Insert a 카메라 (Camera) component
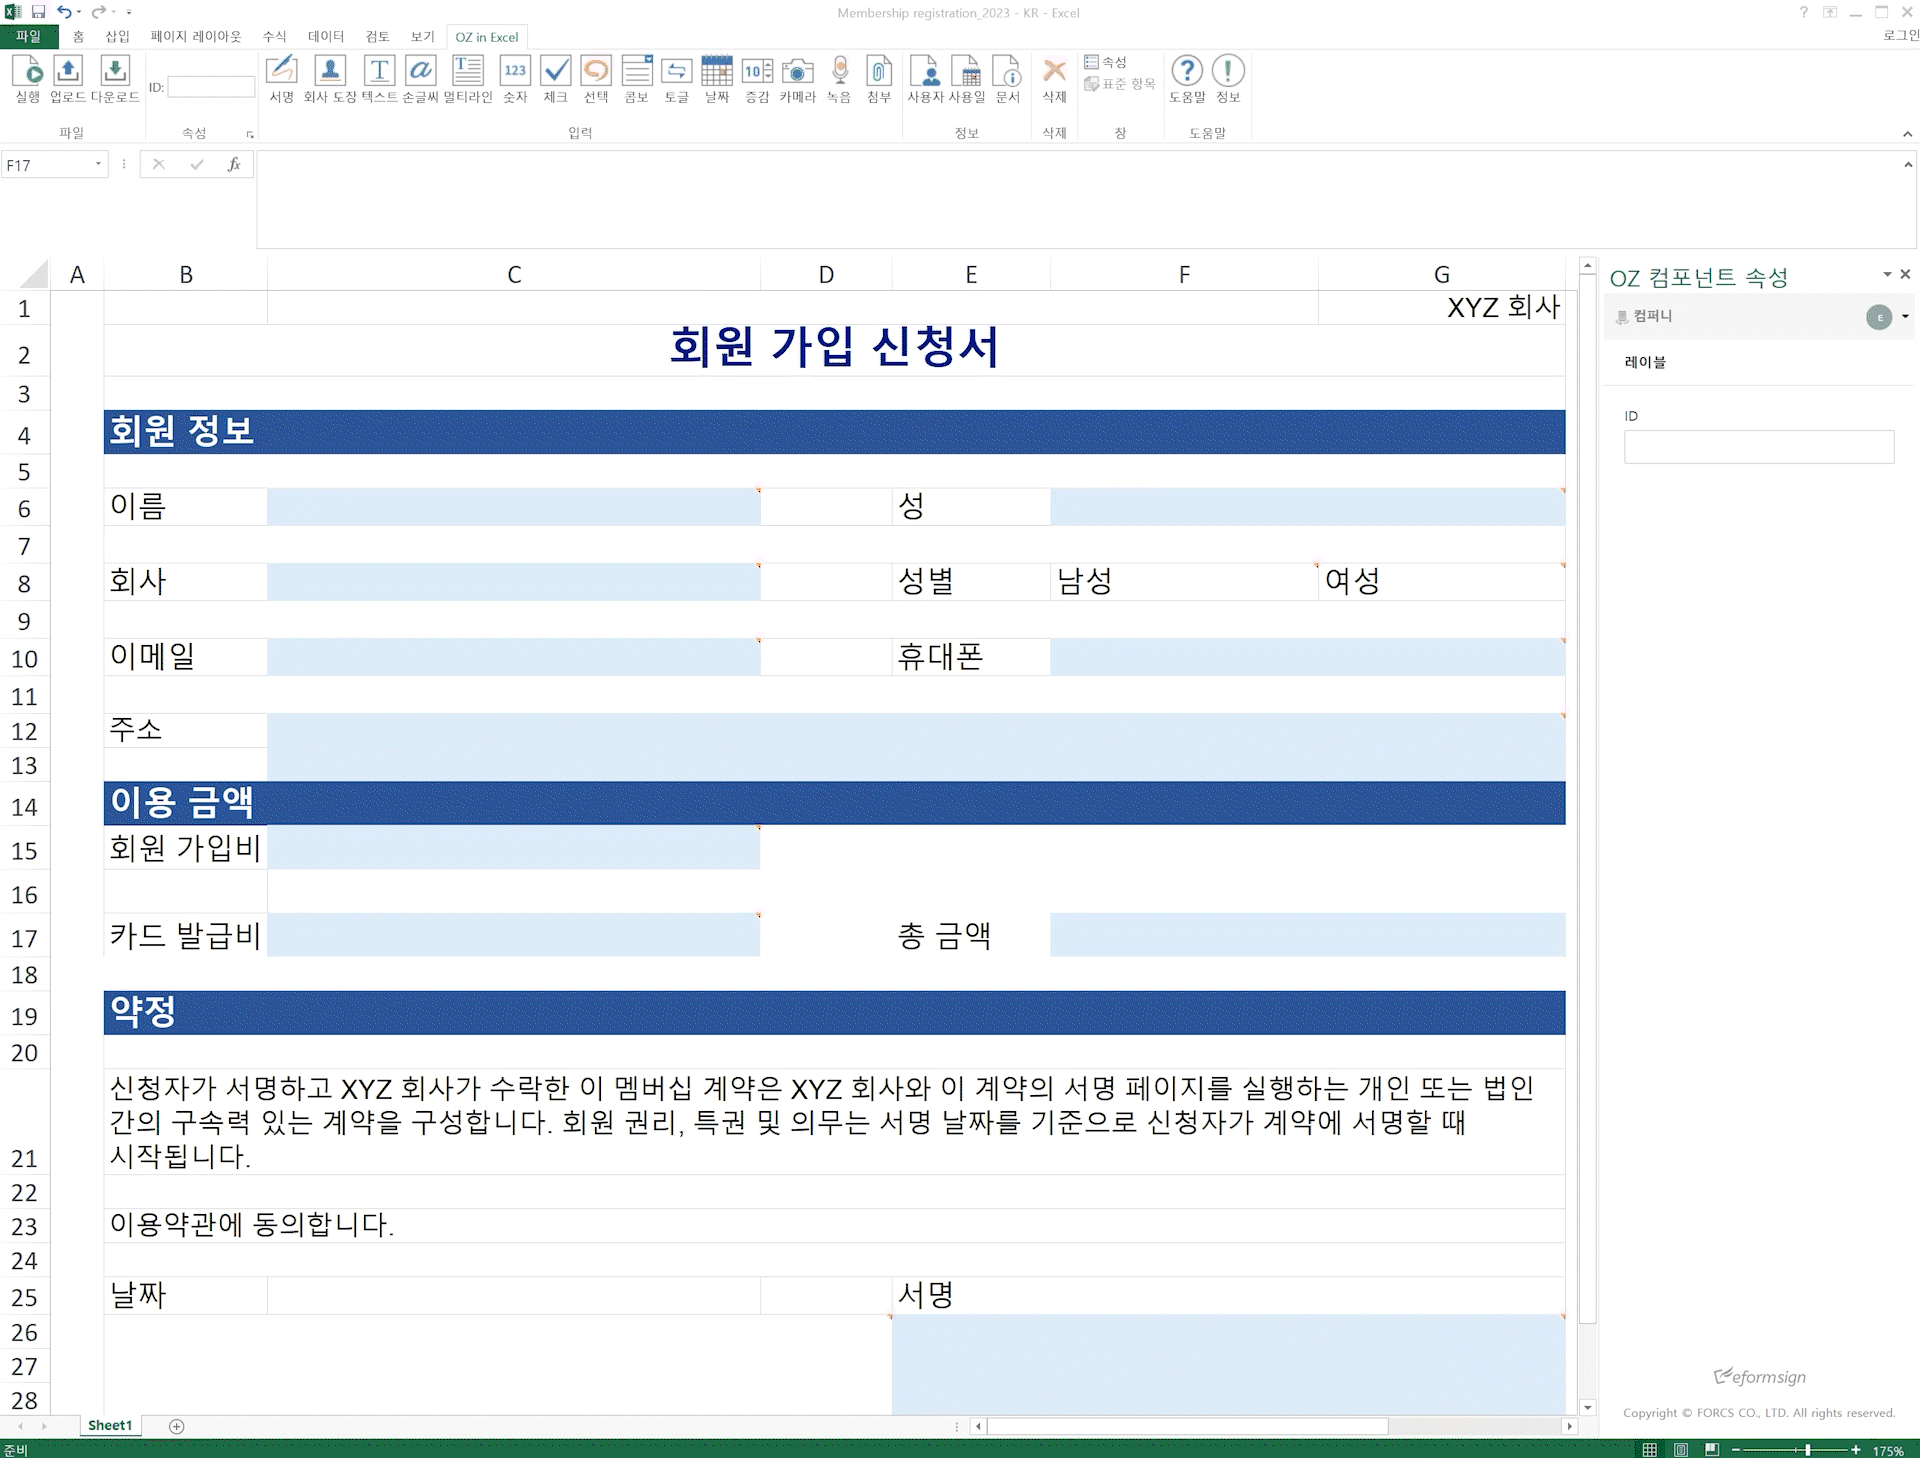Screen dimensions: 1920x1458 798,79
